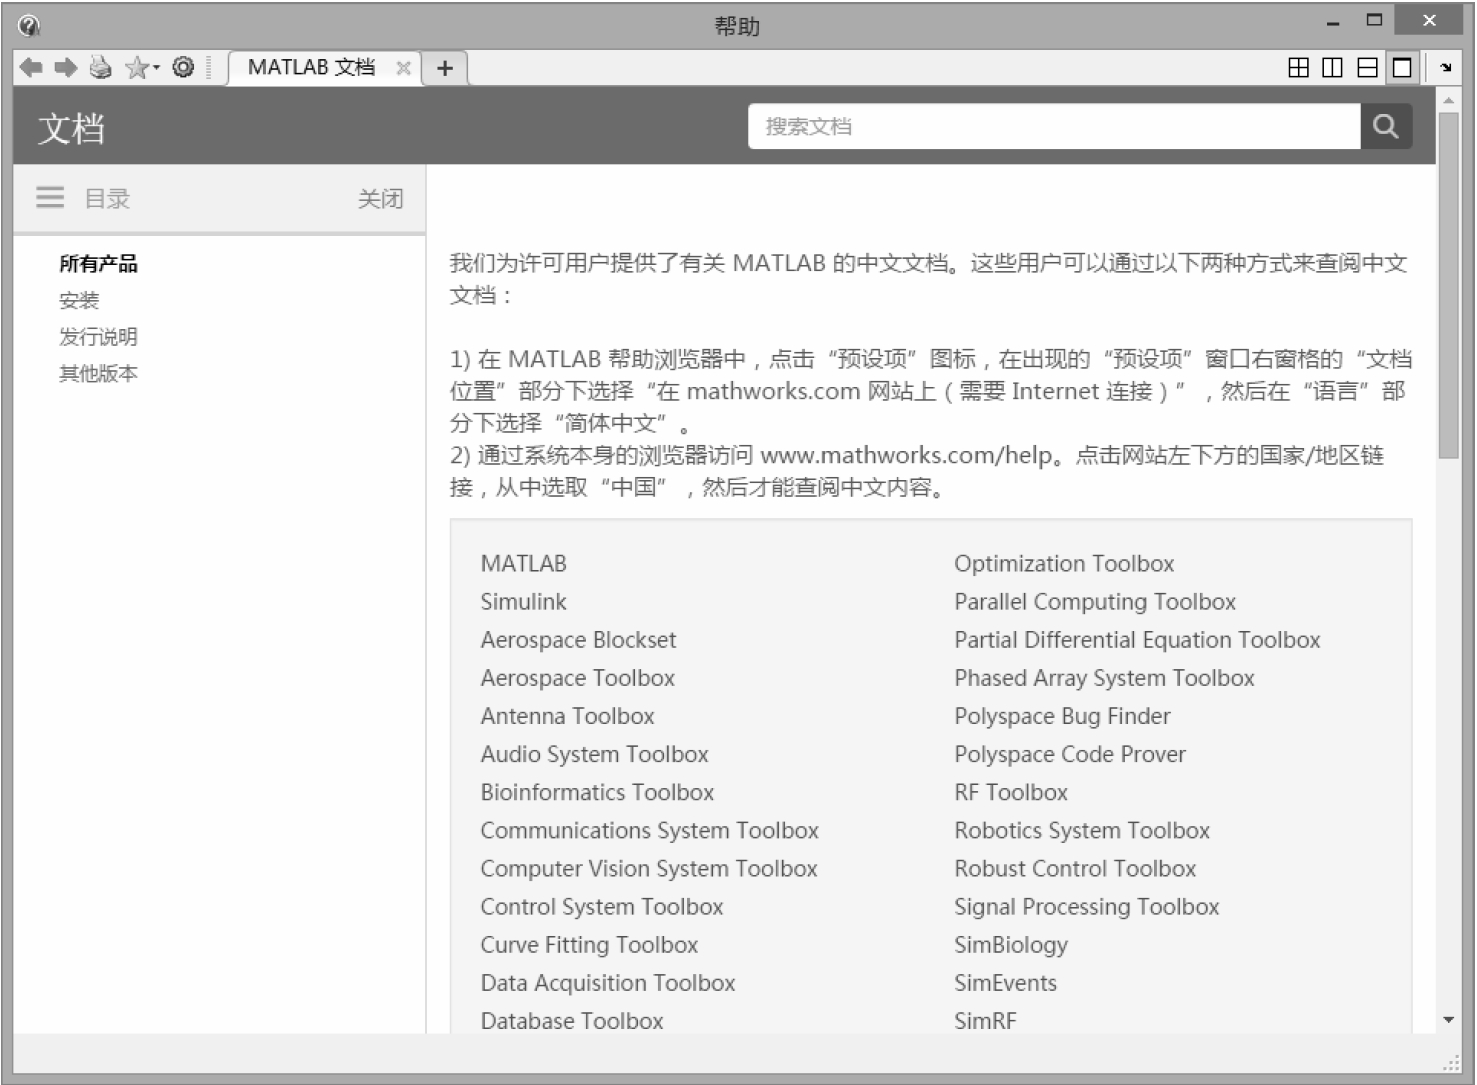The height and width of the screenshot is (1085, 1477).
Task: Click 关闭 to hide the contents panel
Action: (x=380, y=199)
